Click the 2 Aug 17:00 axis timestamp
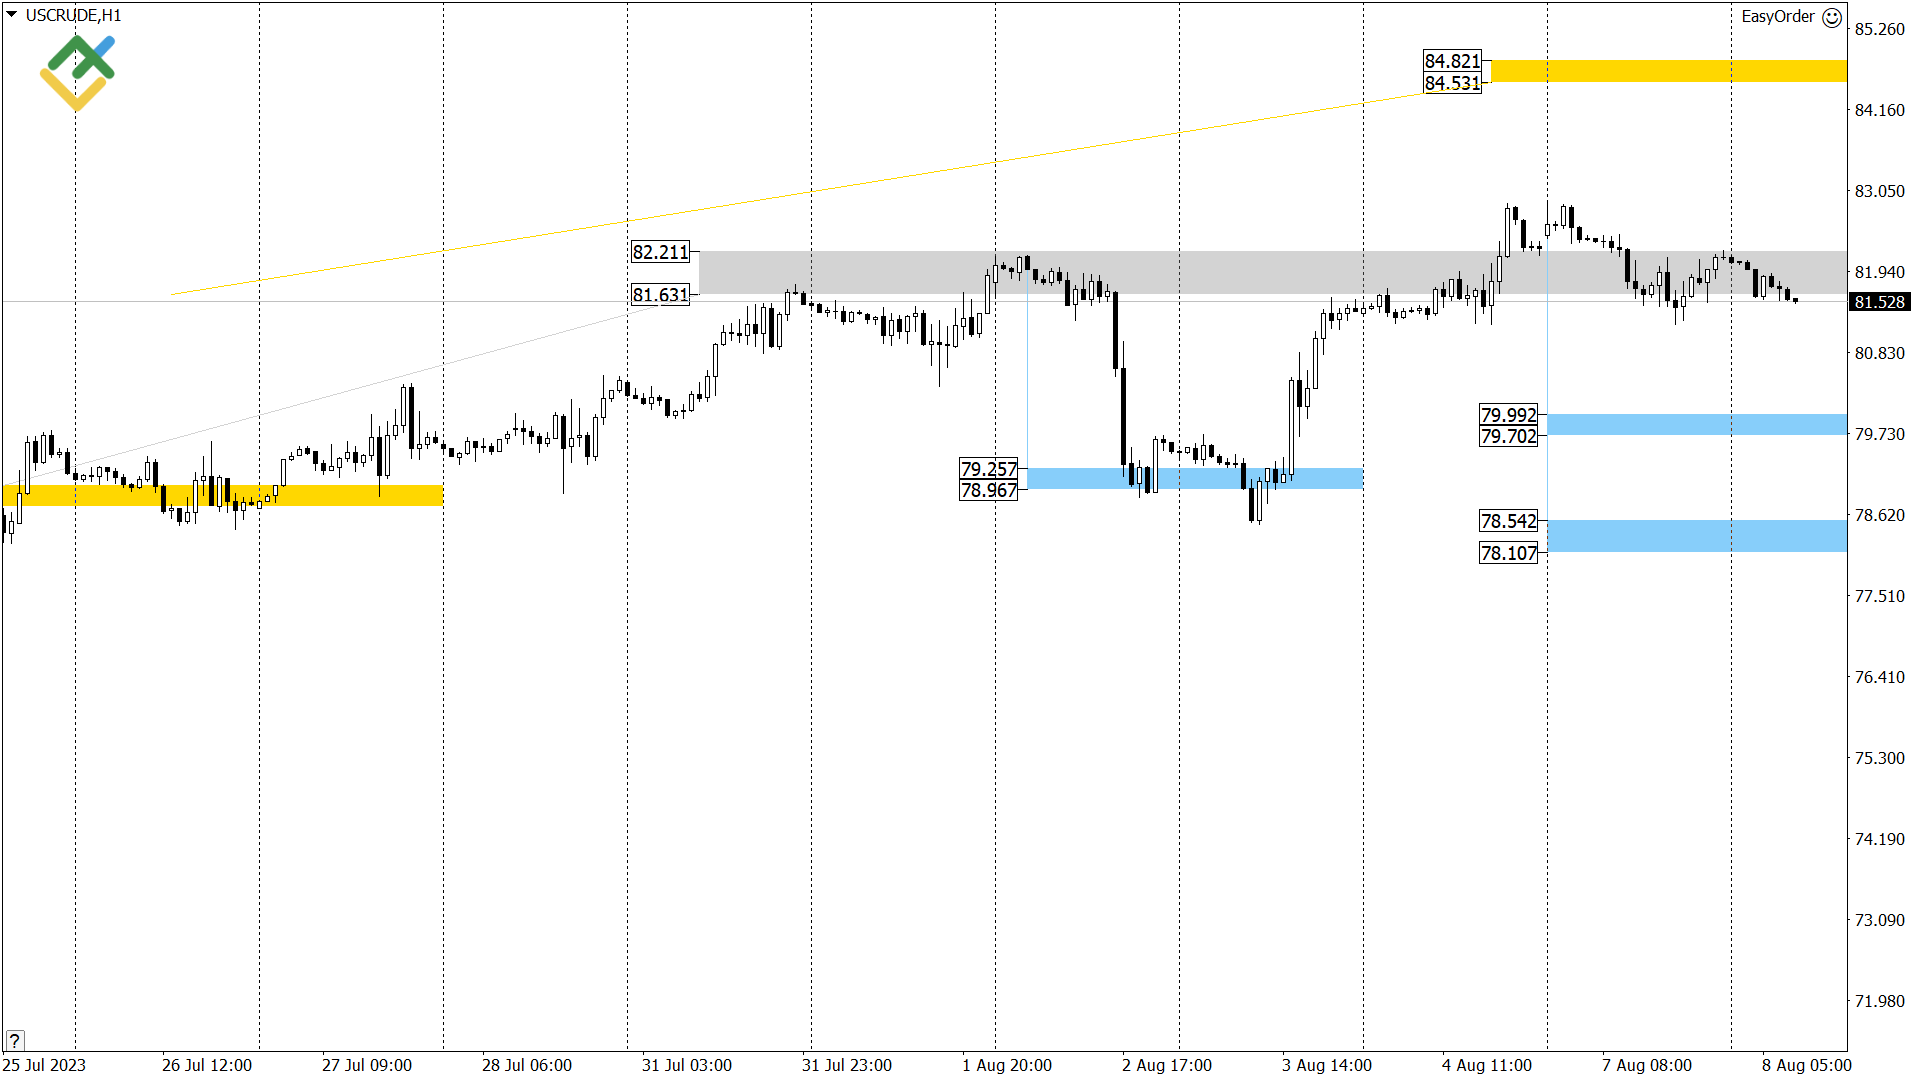This screenshot has height=1080, width=1920. [1166, 1066]
